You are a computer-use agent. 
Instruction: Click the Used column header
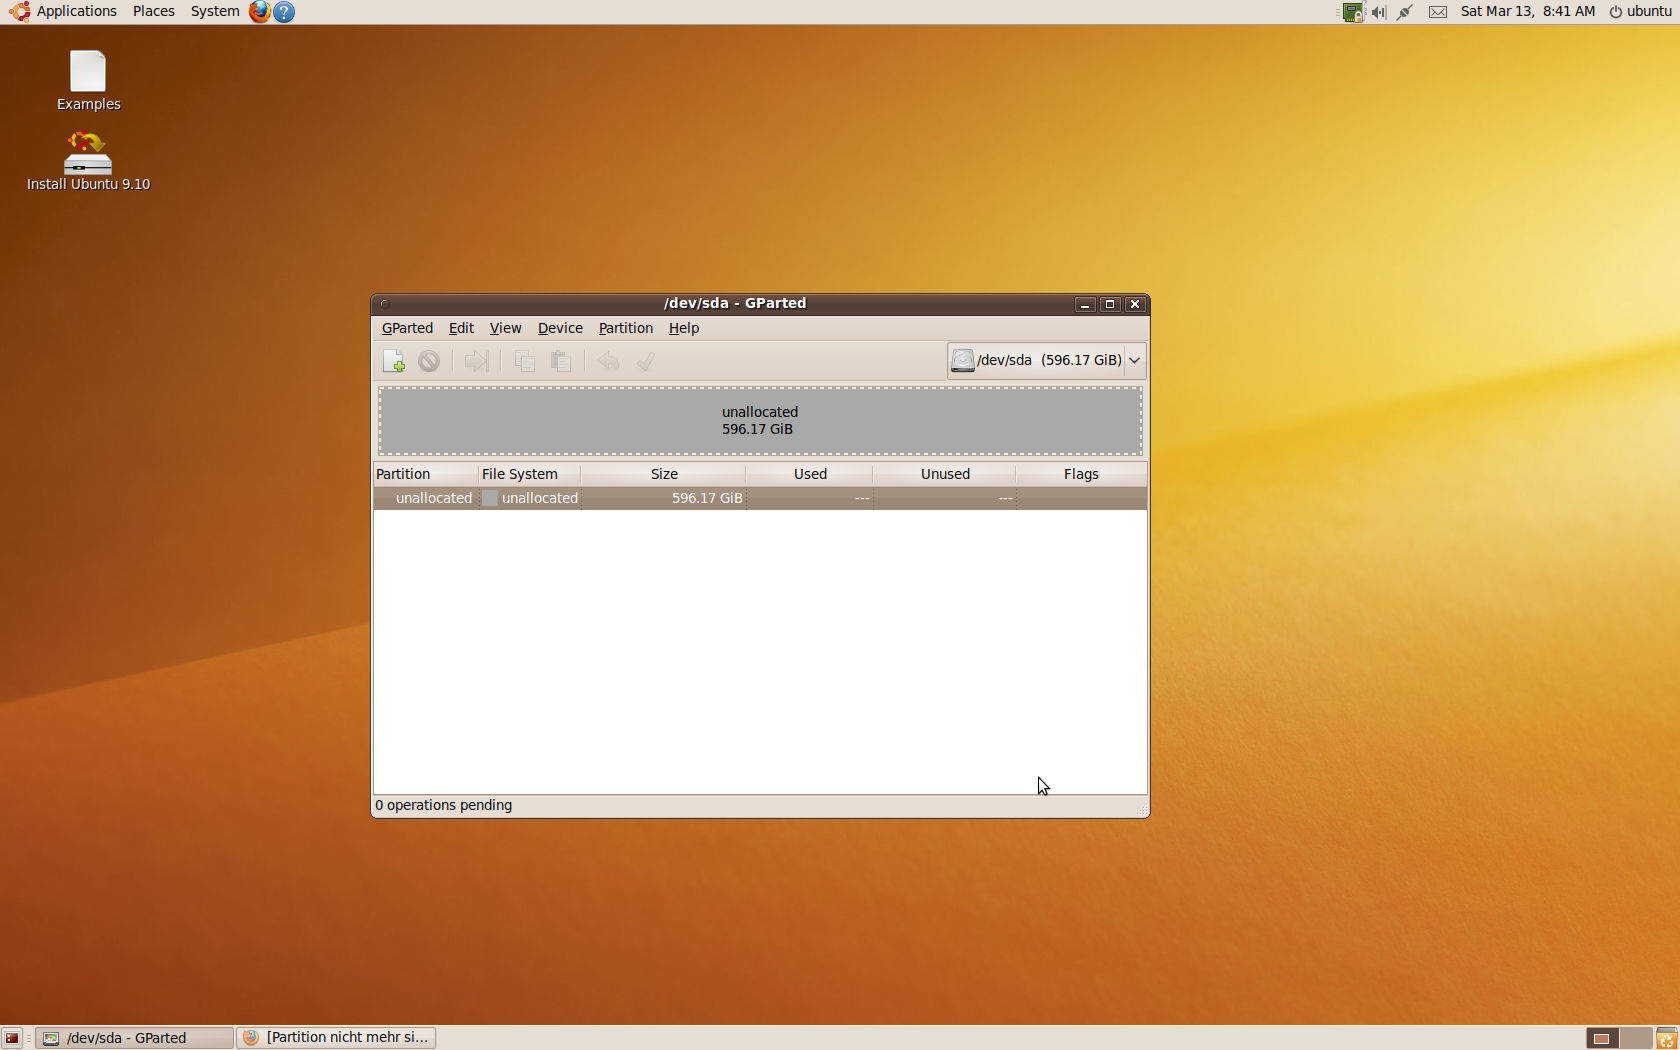coord(809,474)
